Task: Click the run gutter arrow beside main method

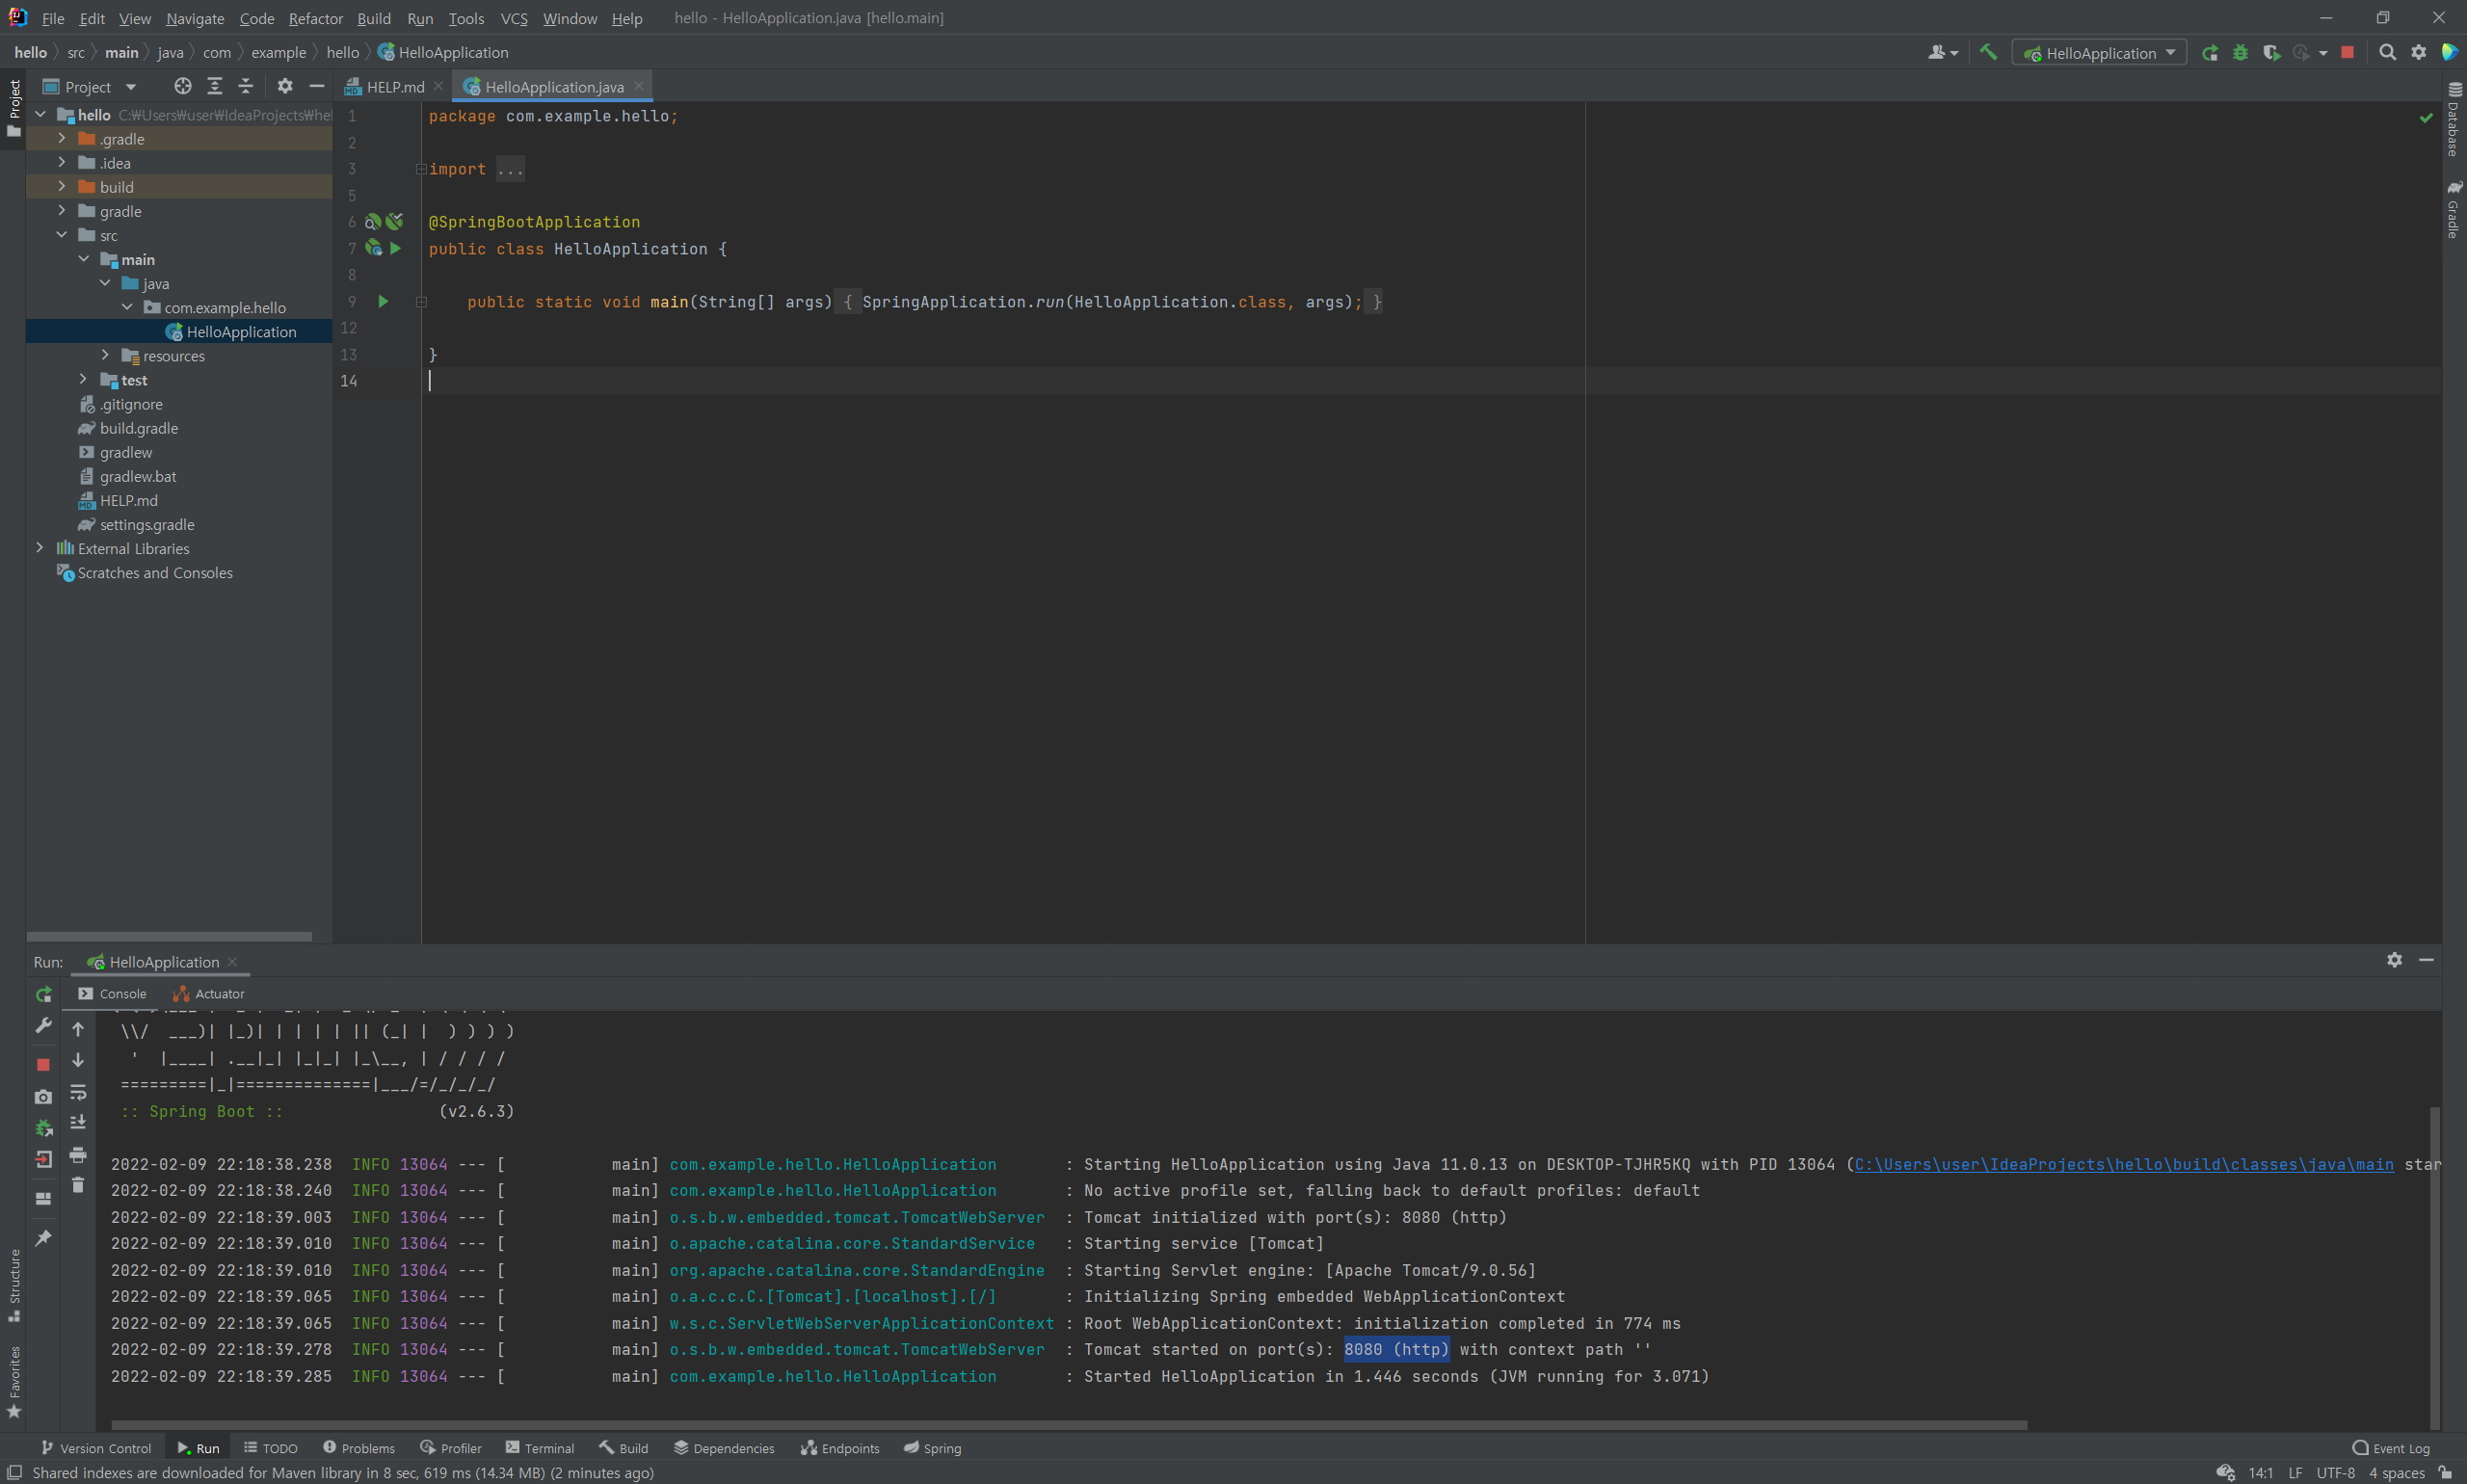Action: [x=383, y=301]
